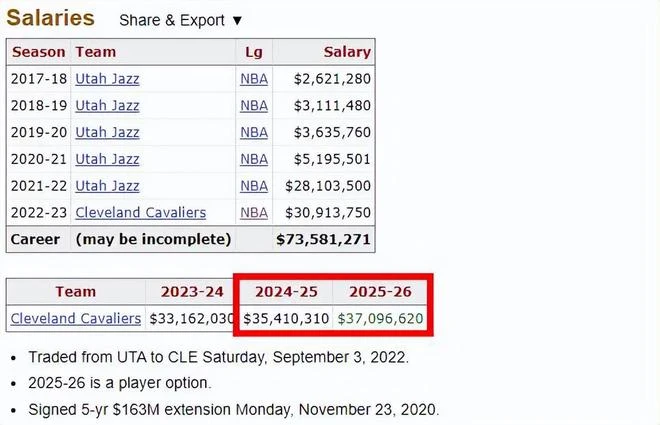
Task: Open the 2020-21 Utah Jazz link
Action: 107,159
